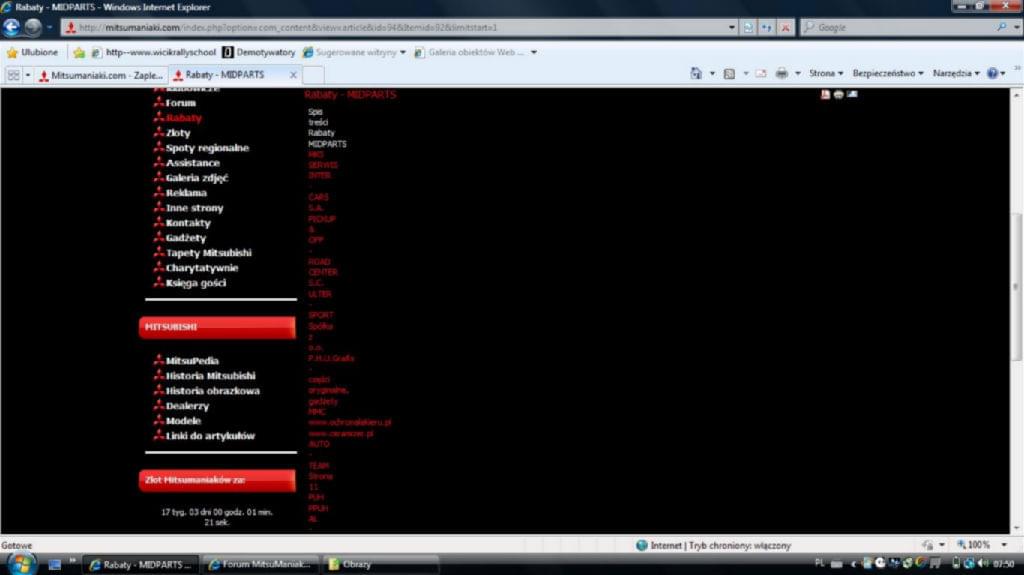Expand the Quick Tabs list arrow
This screenshot has height=575, width=1024.
pyautogui.click(x=27, y=75)
